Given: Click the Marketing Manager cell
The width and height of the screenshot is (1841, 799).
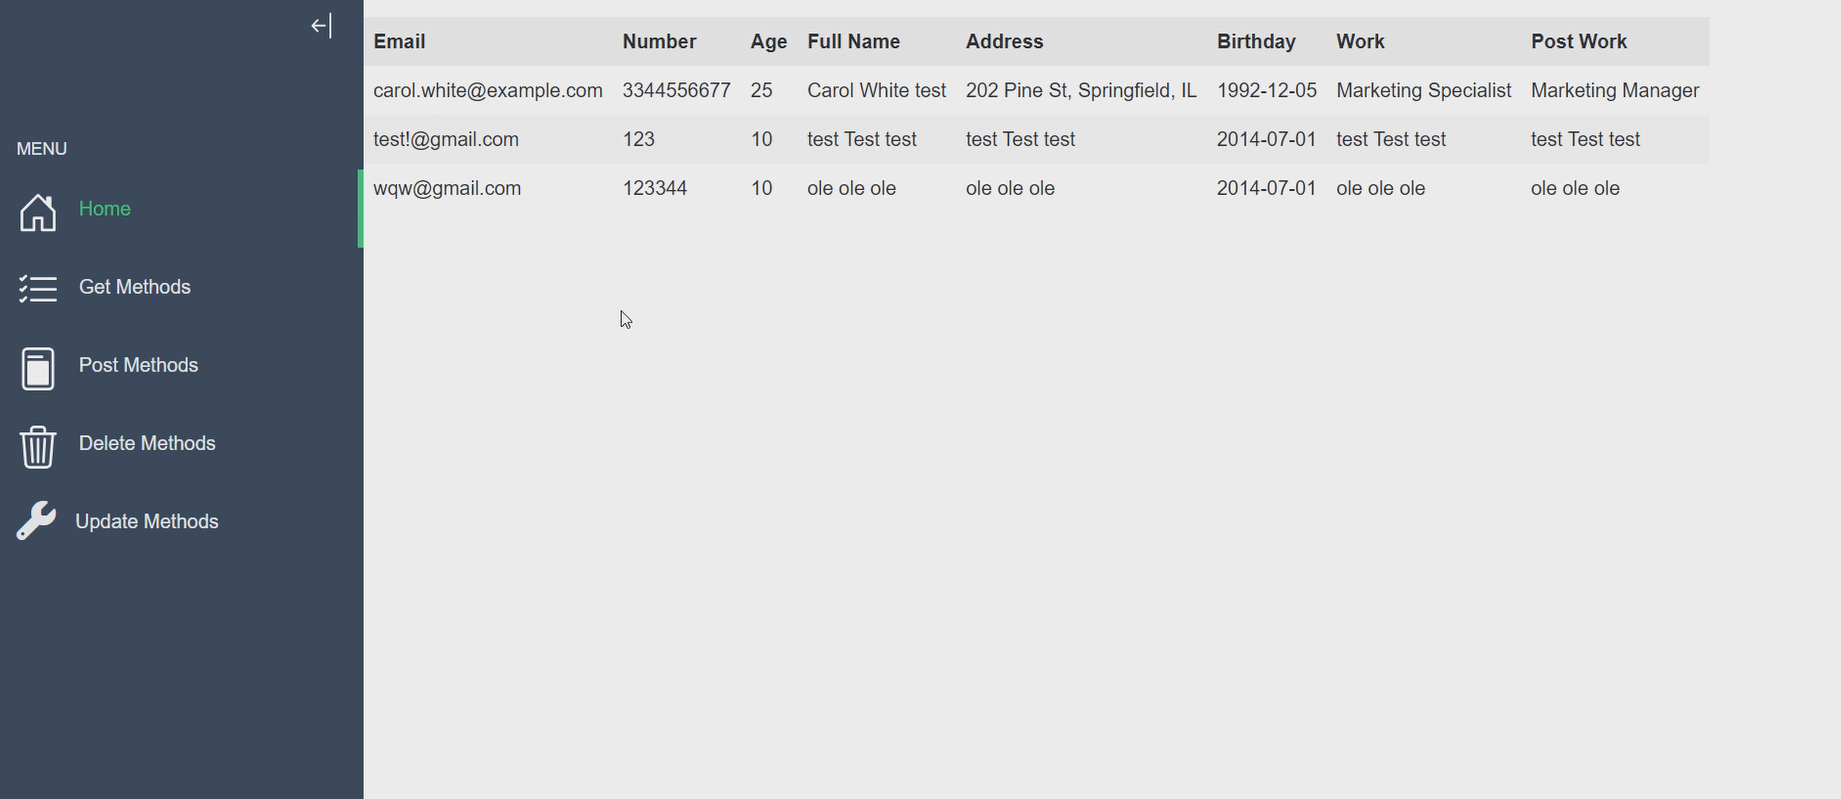Looking at the screenshot, I should pos(1615,91).
